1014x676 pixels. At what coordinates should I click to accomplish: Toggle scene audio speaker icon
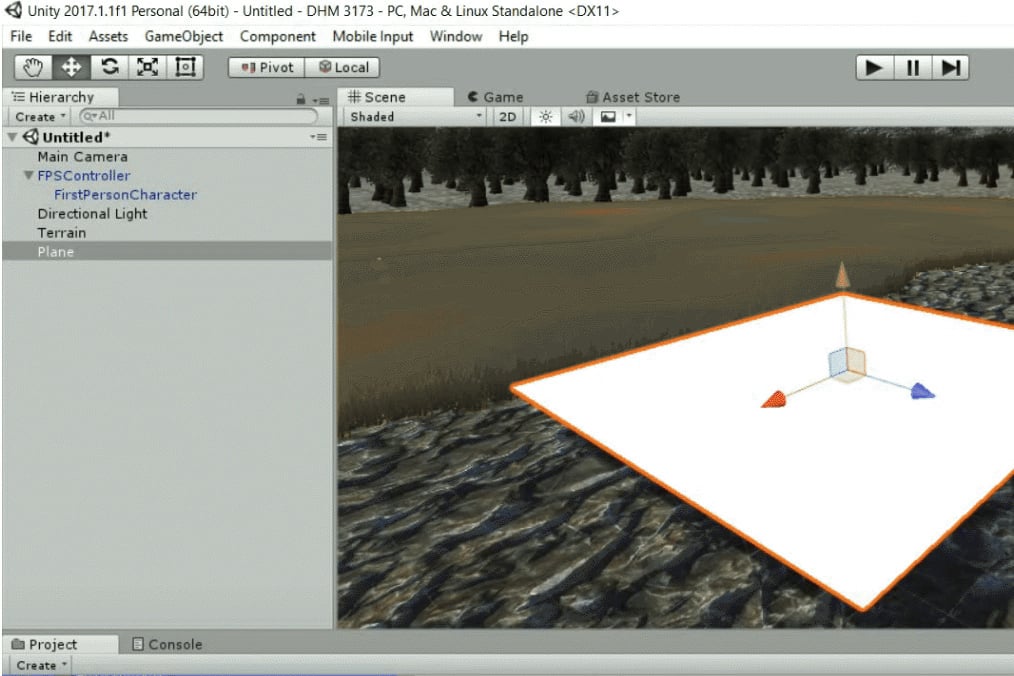click(x=576, y=117)
